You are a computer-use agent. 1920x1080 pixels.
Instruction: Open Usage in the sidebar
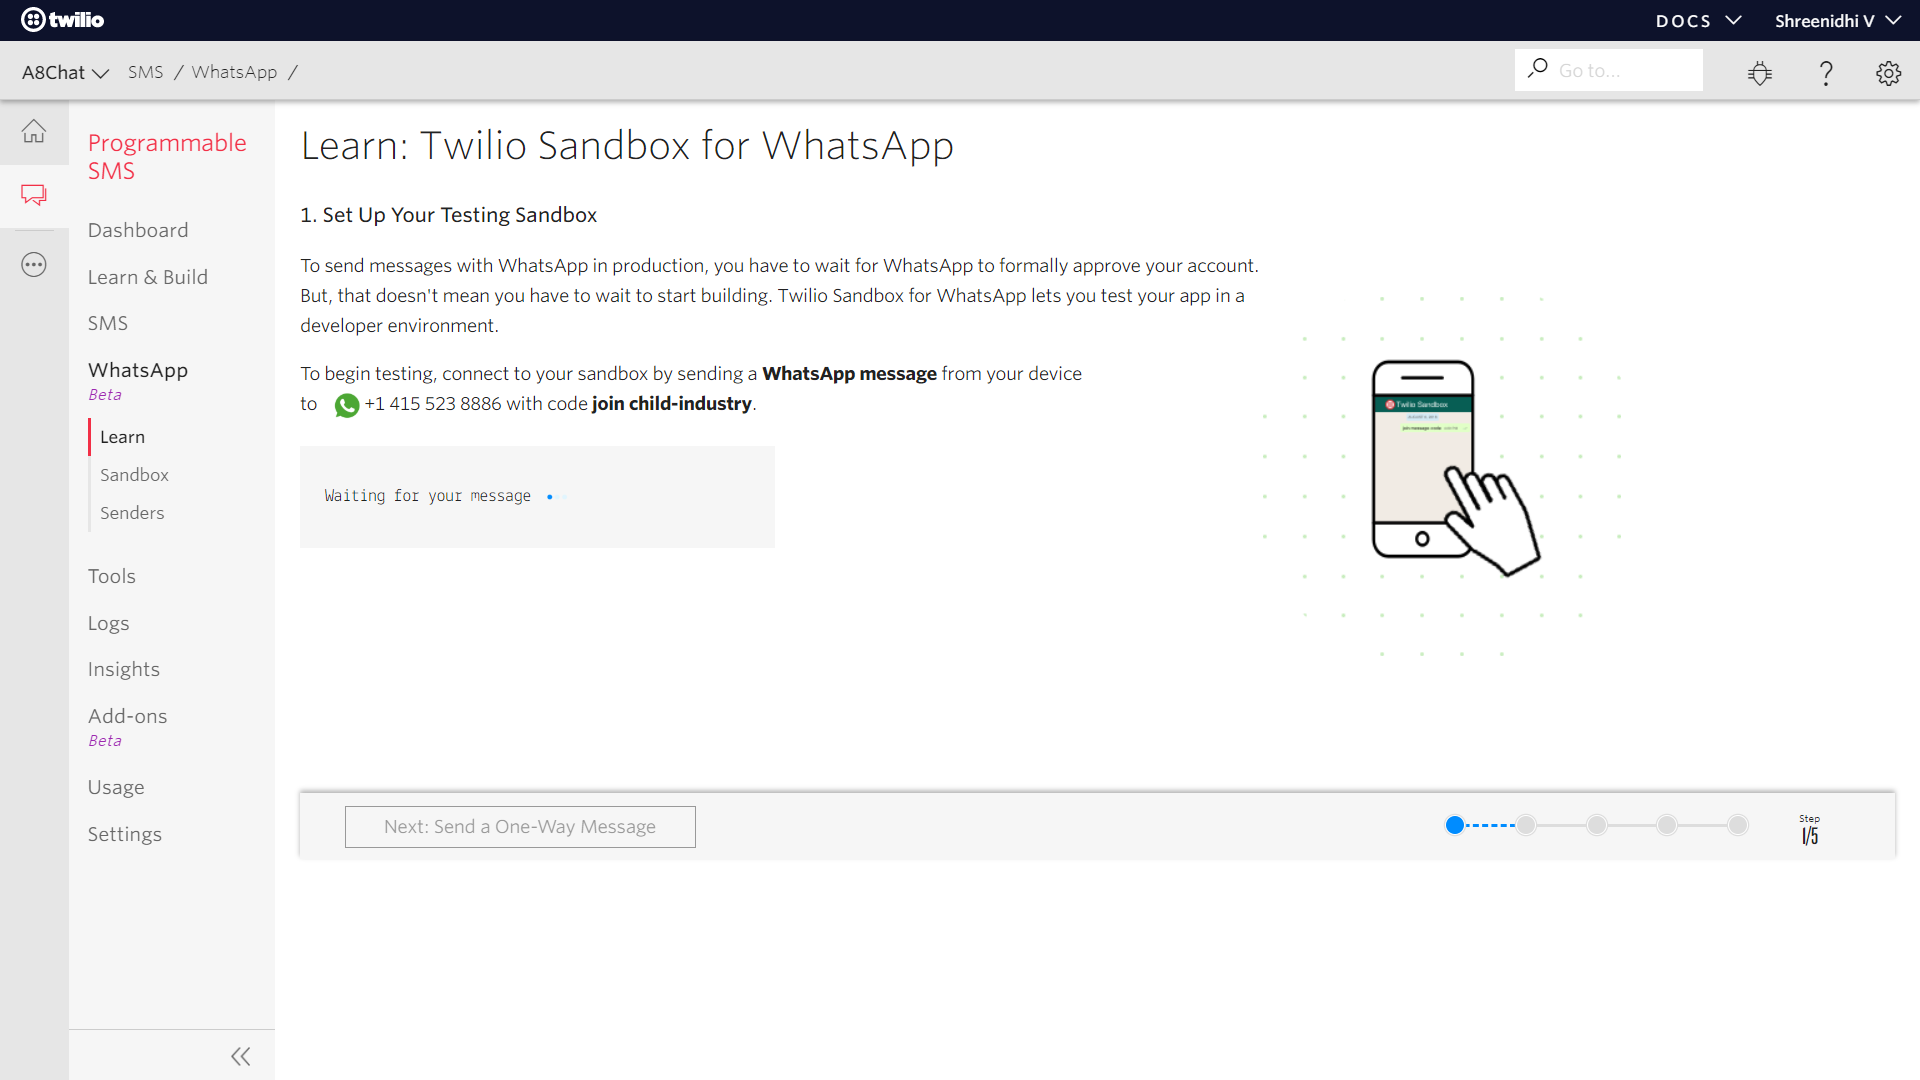[116, 788]
